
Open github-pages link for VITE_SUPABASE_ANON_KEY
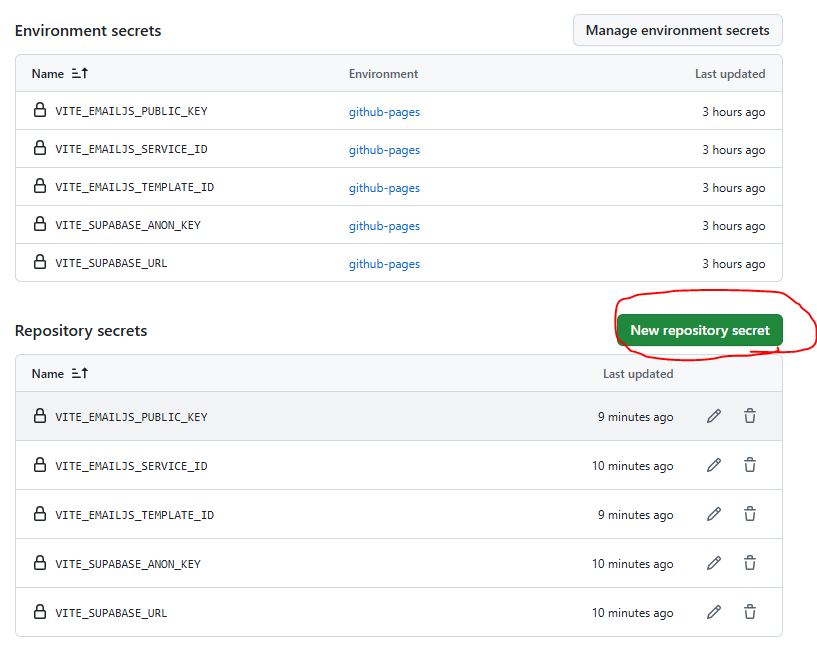pyautogui.click(x=384, y=226)
